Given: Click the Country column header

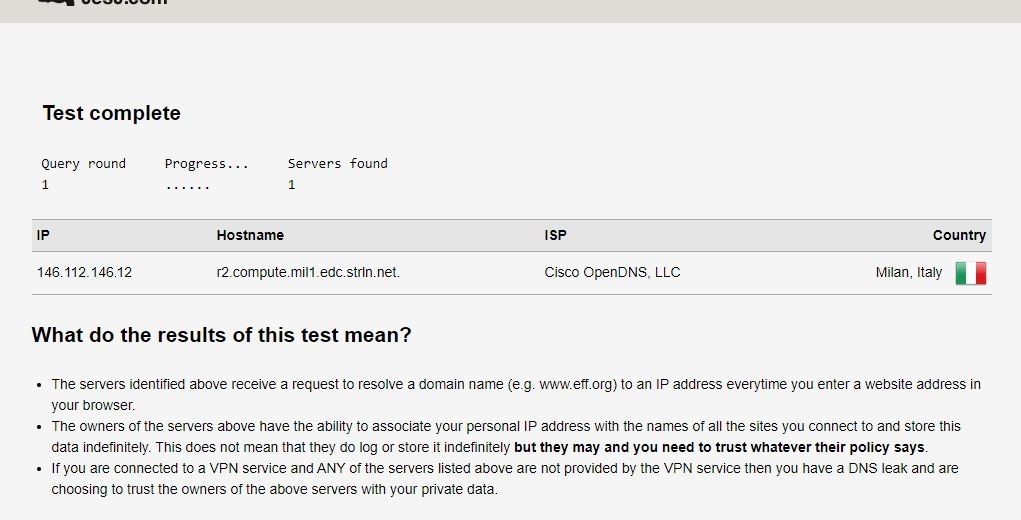Looking at the screenshot, I should point(959,235).
